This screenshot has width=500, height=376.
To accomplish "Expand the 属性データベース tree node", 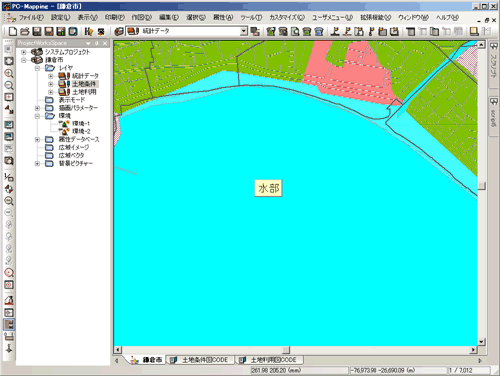I will [37, 140].
